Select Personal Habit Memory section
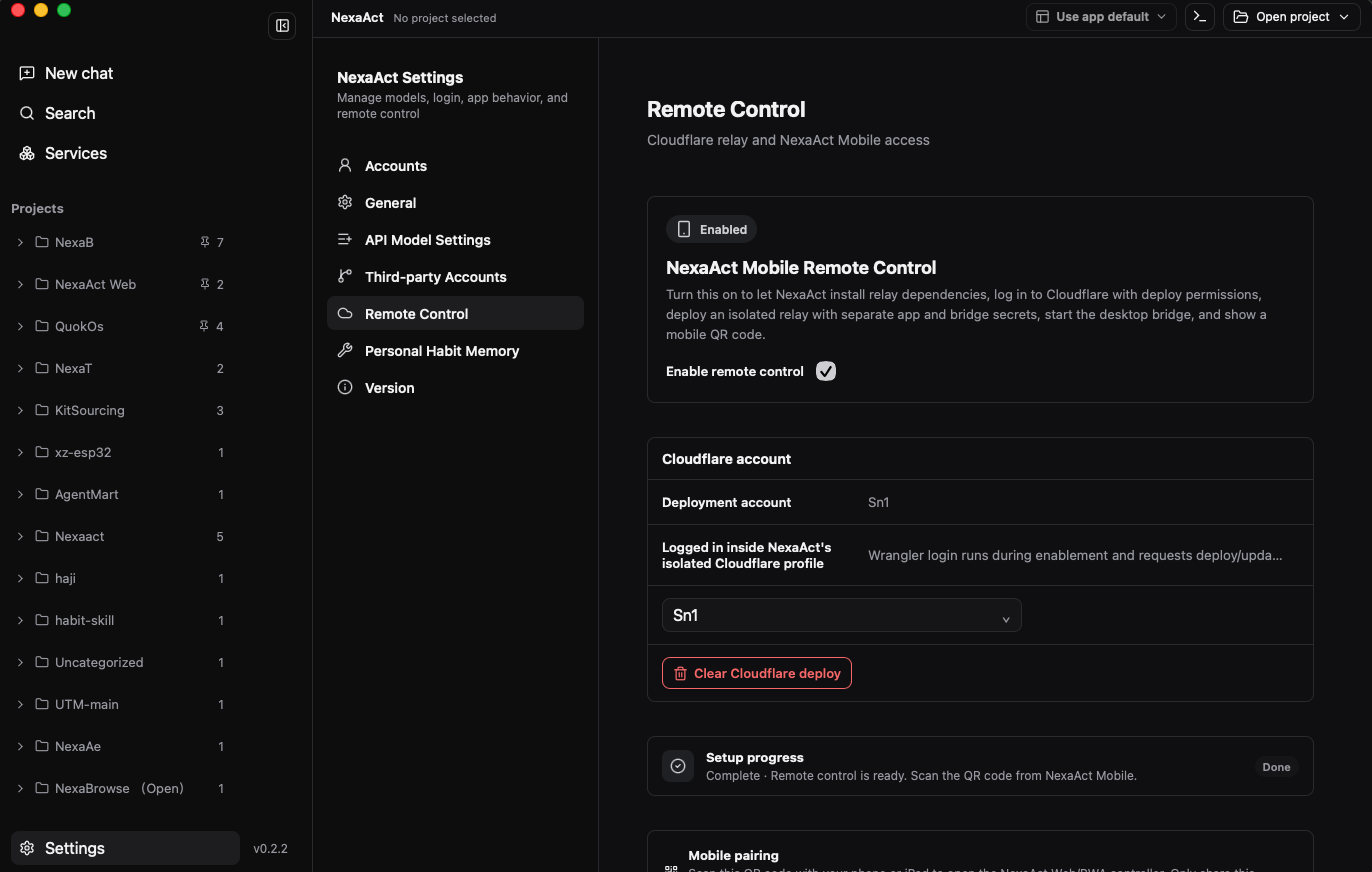The height and width of the screenshot is (872, 1372). tap(455, 351)
